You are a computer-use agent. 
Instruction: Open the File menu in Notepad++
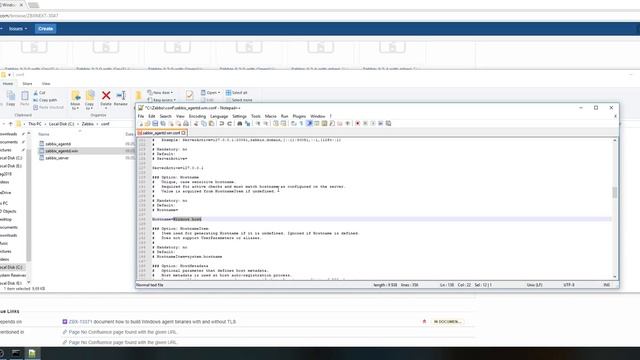[x=141, y=116]
